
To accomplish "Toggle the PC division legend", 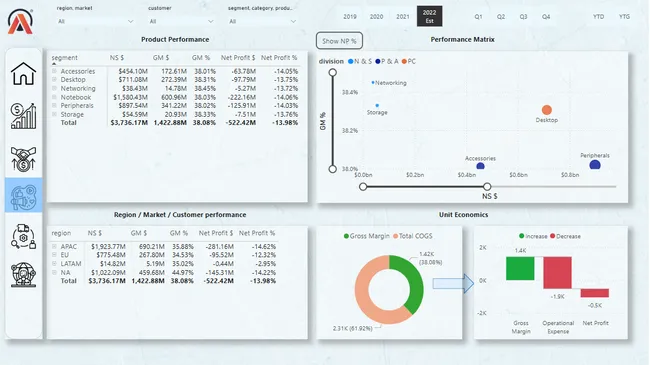I will 409,61.
